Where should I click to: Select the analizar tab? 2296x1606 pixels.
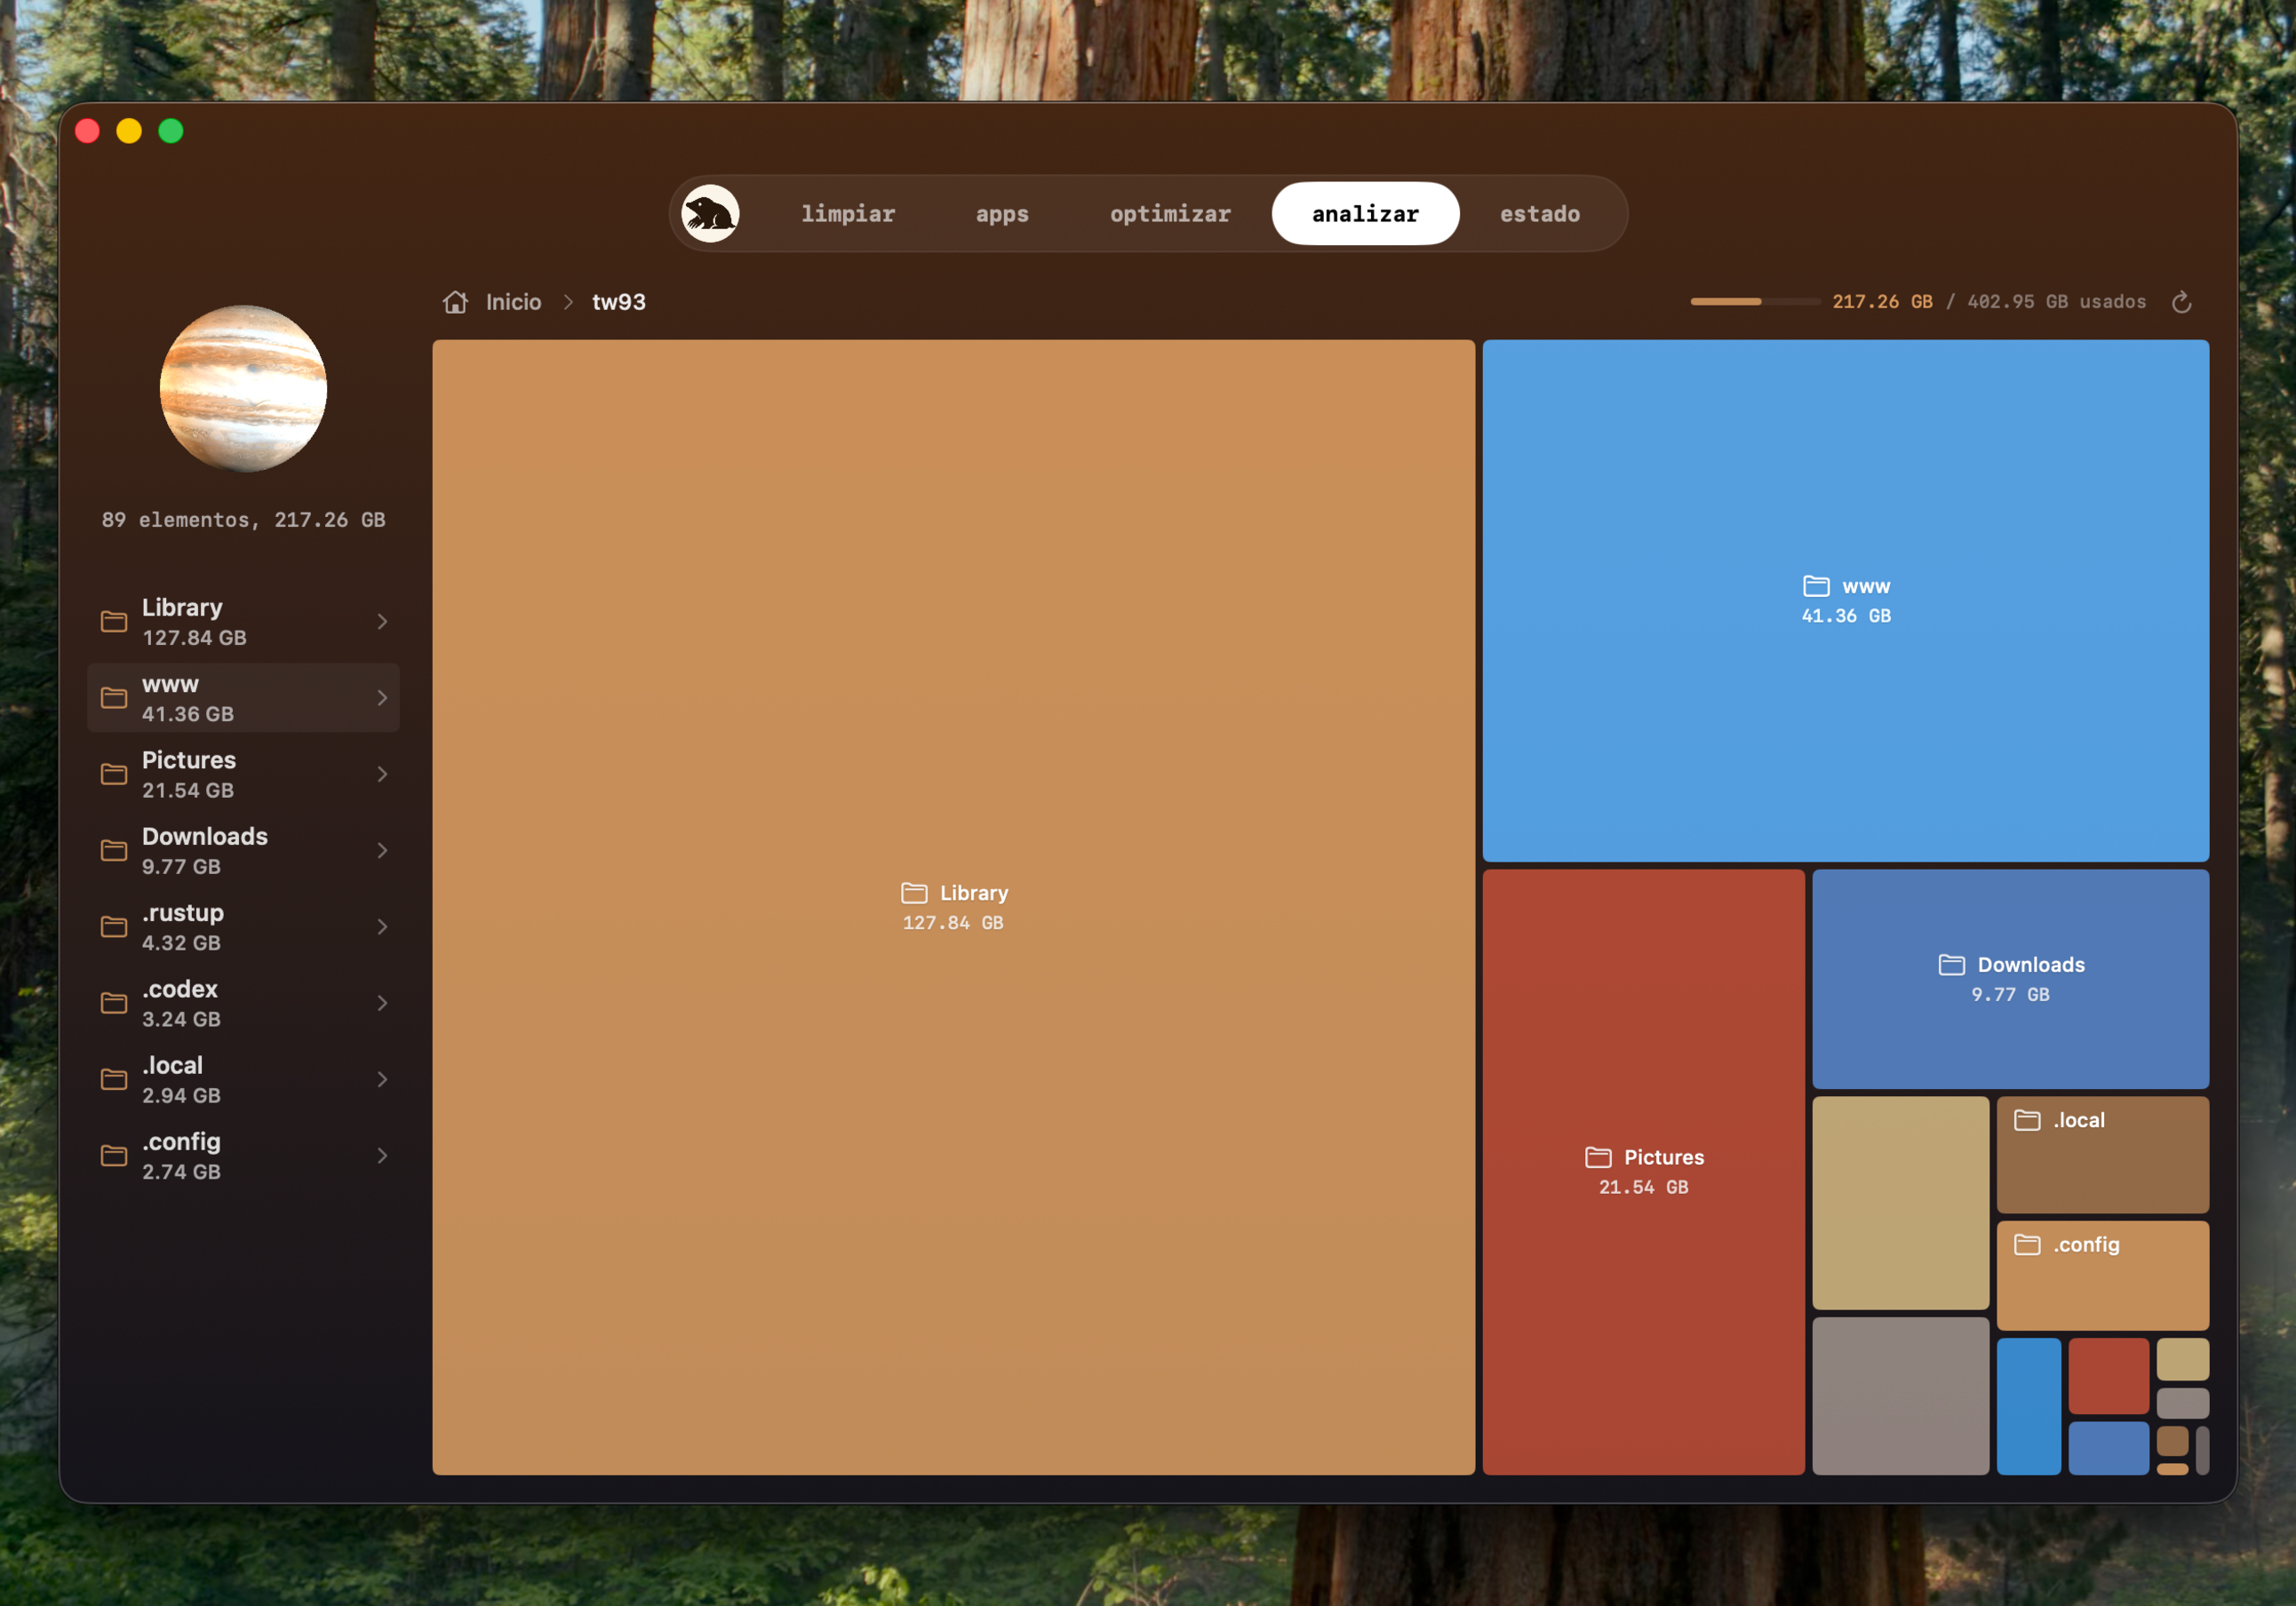point(1365,213)
